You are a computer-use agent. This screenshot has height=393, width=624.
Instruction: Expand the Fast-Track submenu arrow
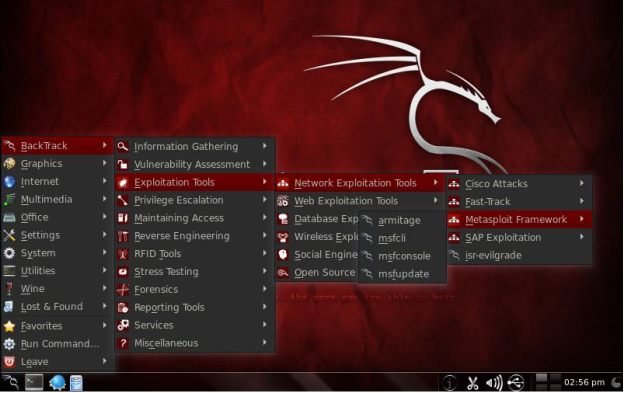[x=582, y=201]
